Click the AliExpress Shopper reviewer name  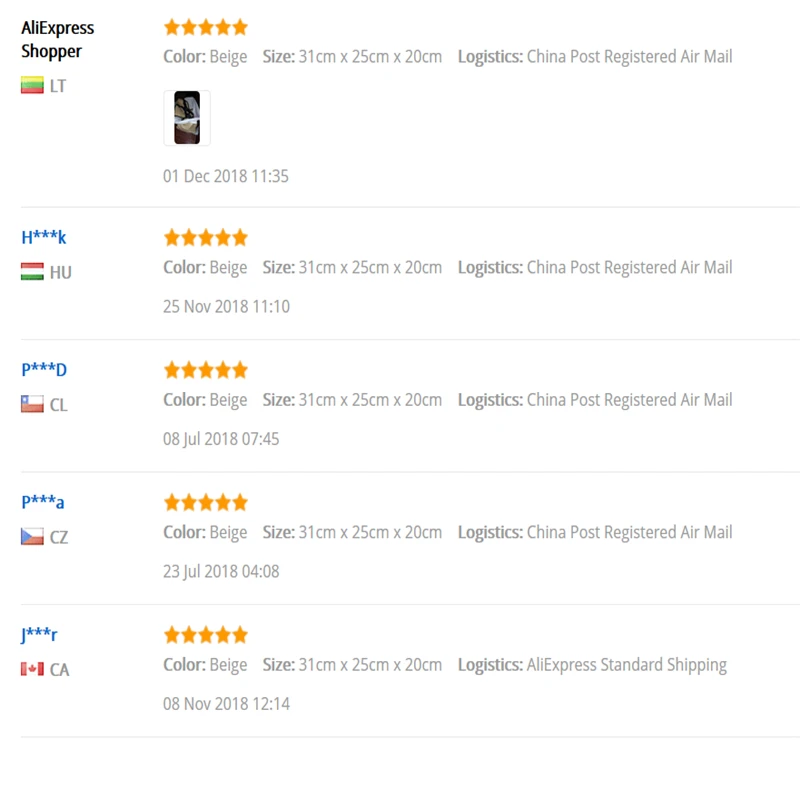pyautogui.click(x=58, y=39)
